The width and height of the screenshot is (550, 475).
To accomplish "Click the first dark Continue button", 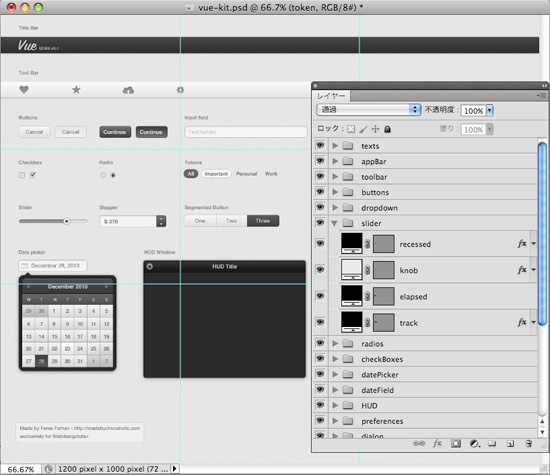I will tap(115, 132).
